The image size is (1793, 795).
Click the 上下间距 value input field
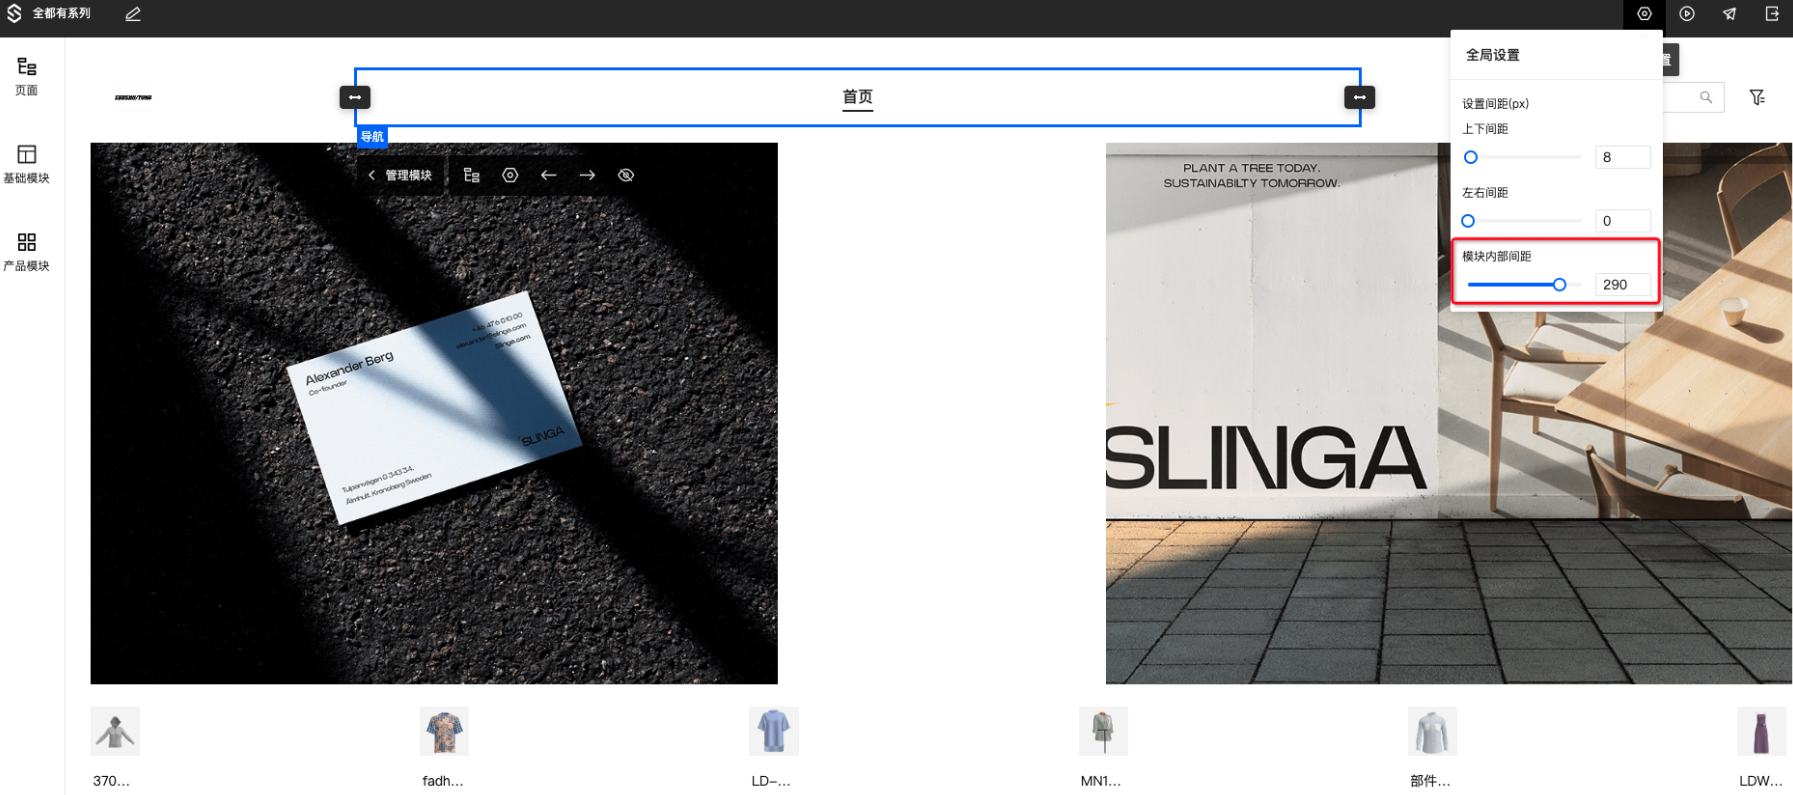(x=1621, y=157)
